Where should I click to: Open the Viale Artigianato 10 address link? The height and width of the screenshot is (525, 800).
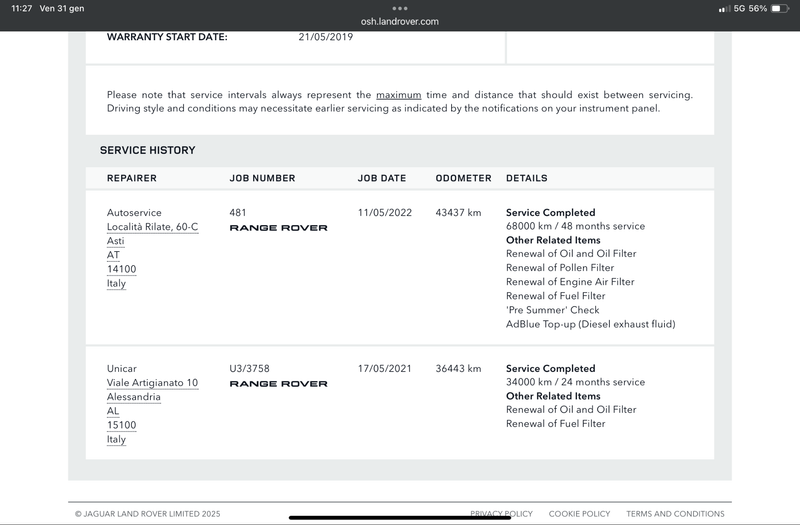click(152, 383)
